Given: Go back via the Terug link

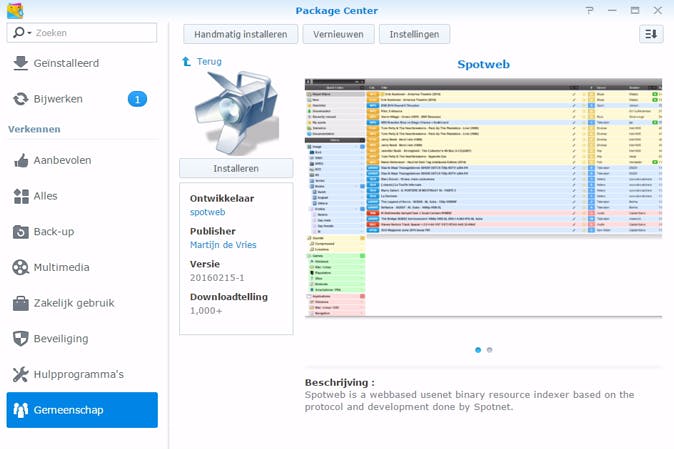Looking at the screenshot, I should coord(209,61).
